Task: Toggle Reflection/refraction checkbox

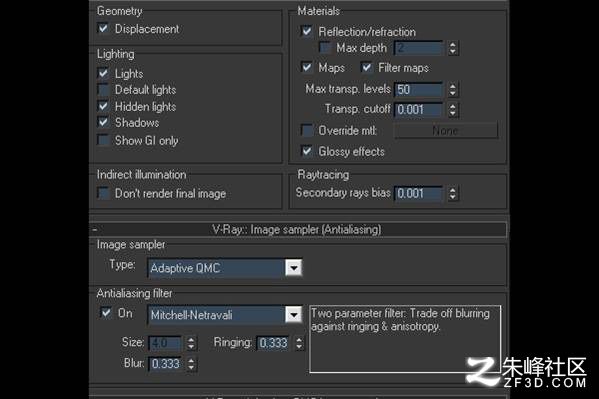Action: pos(307,31)
